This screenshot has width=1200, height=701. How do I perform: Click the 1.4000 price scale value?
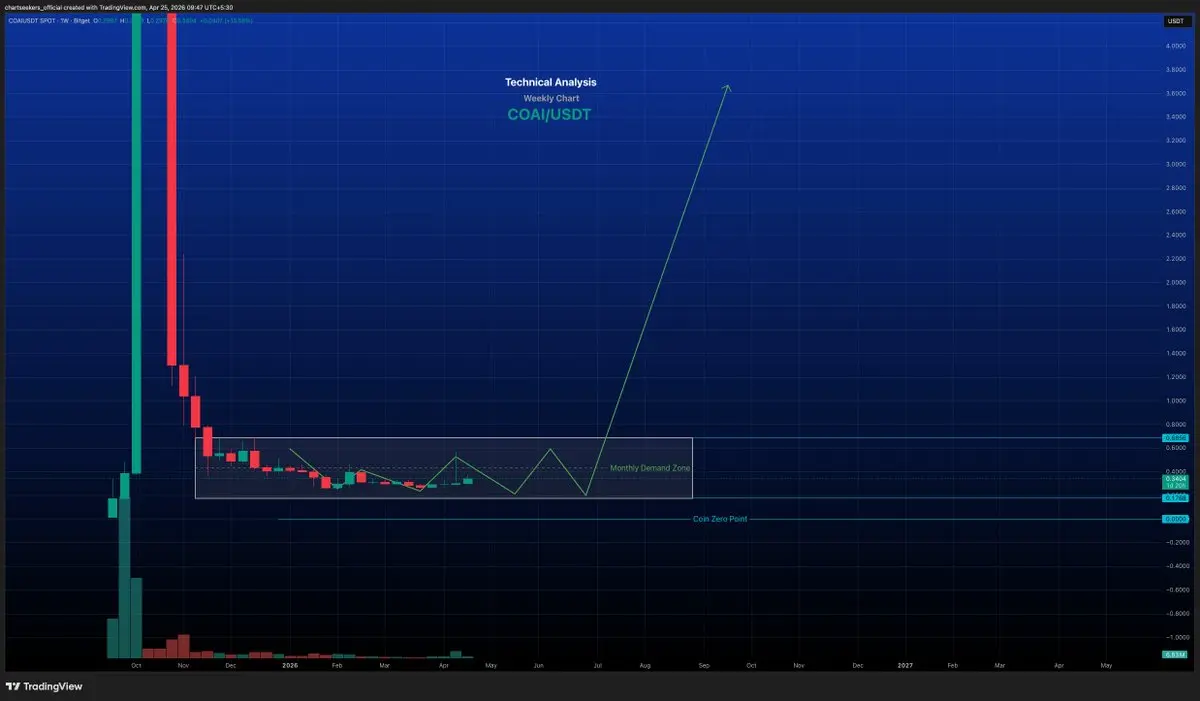(1175, 353)
